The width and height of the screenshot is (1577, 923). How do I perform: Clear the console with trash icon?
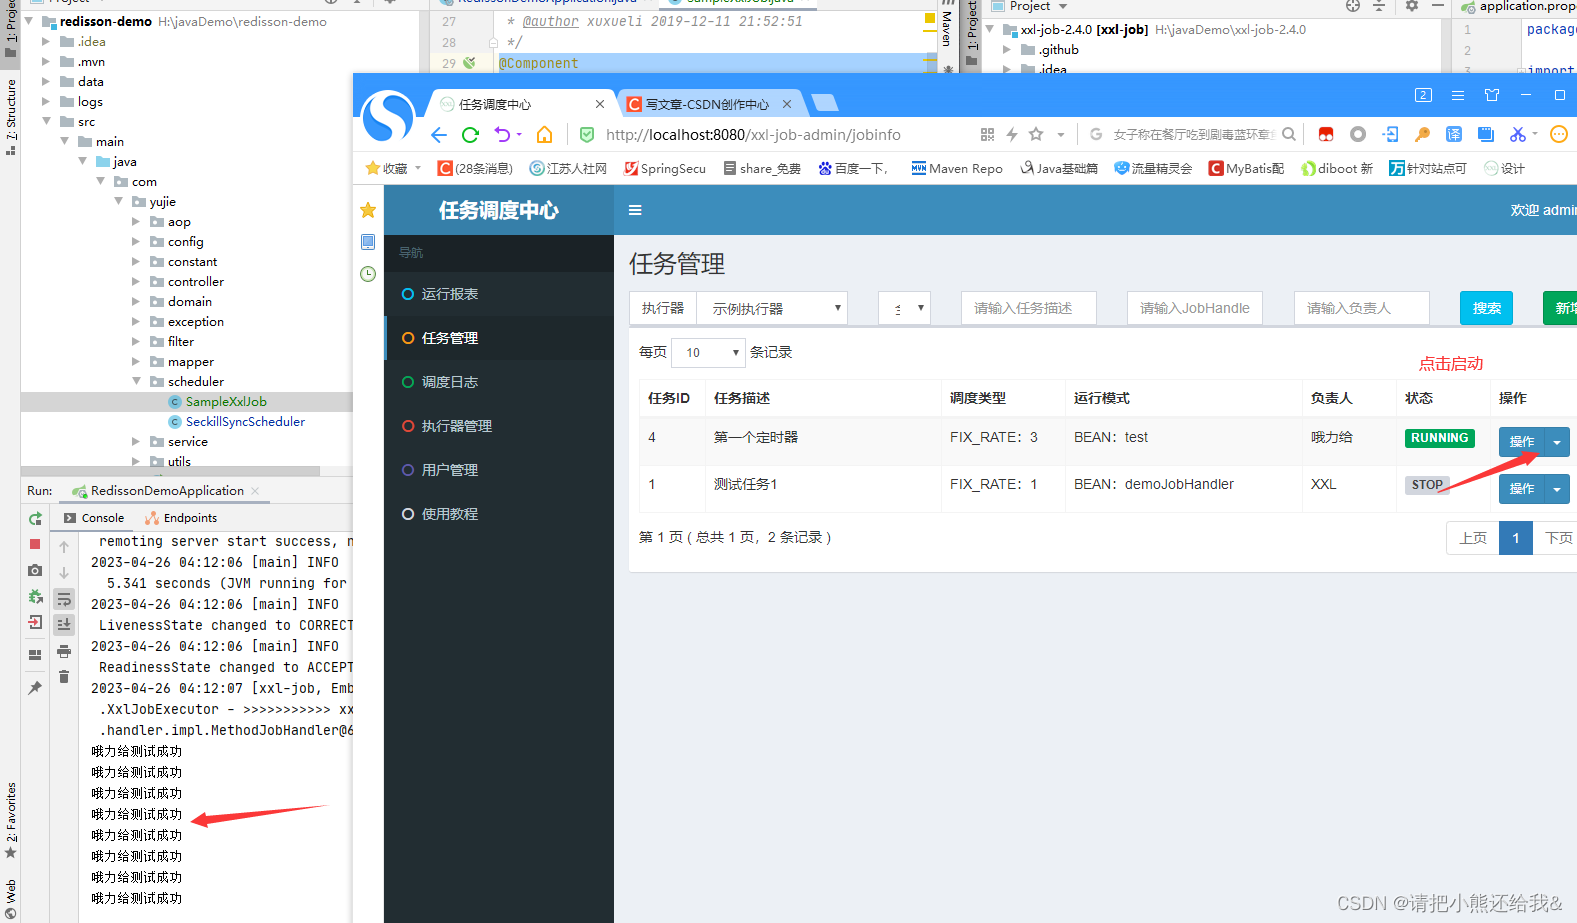[x=64, y=677]
